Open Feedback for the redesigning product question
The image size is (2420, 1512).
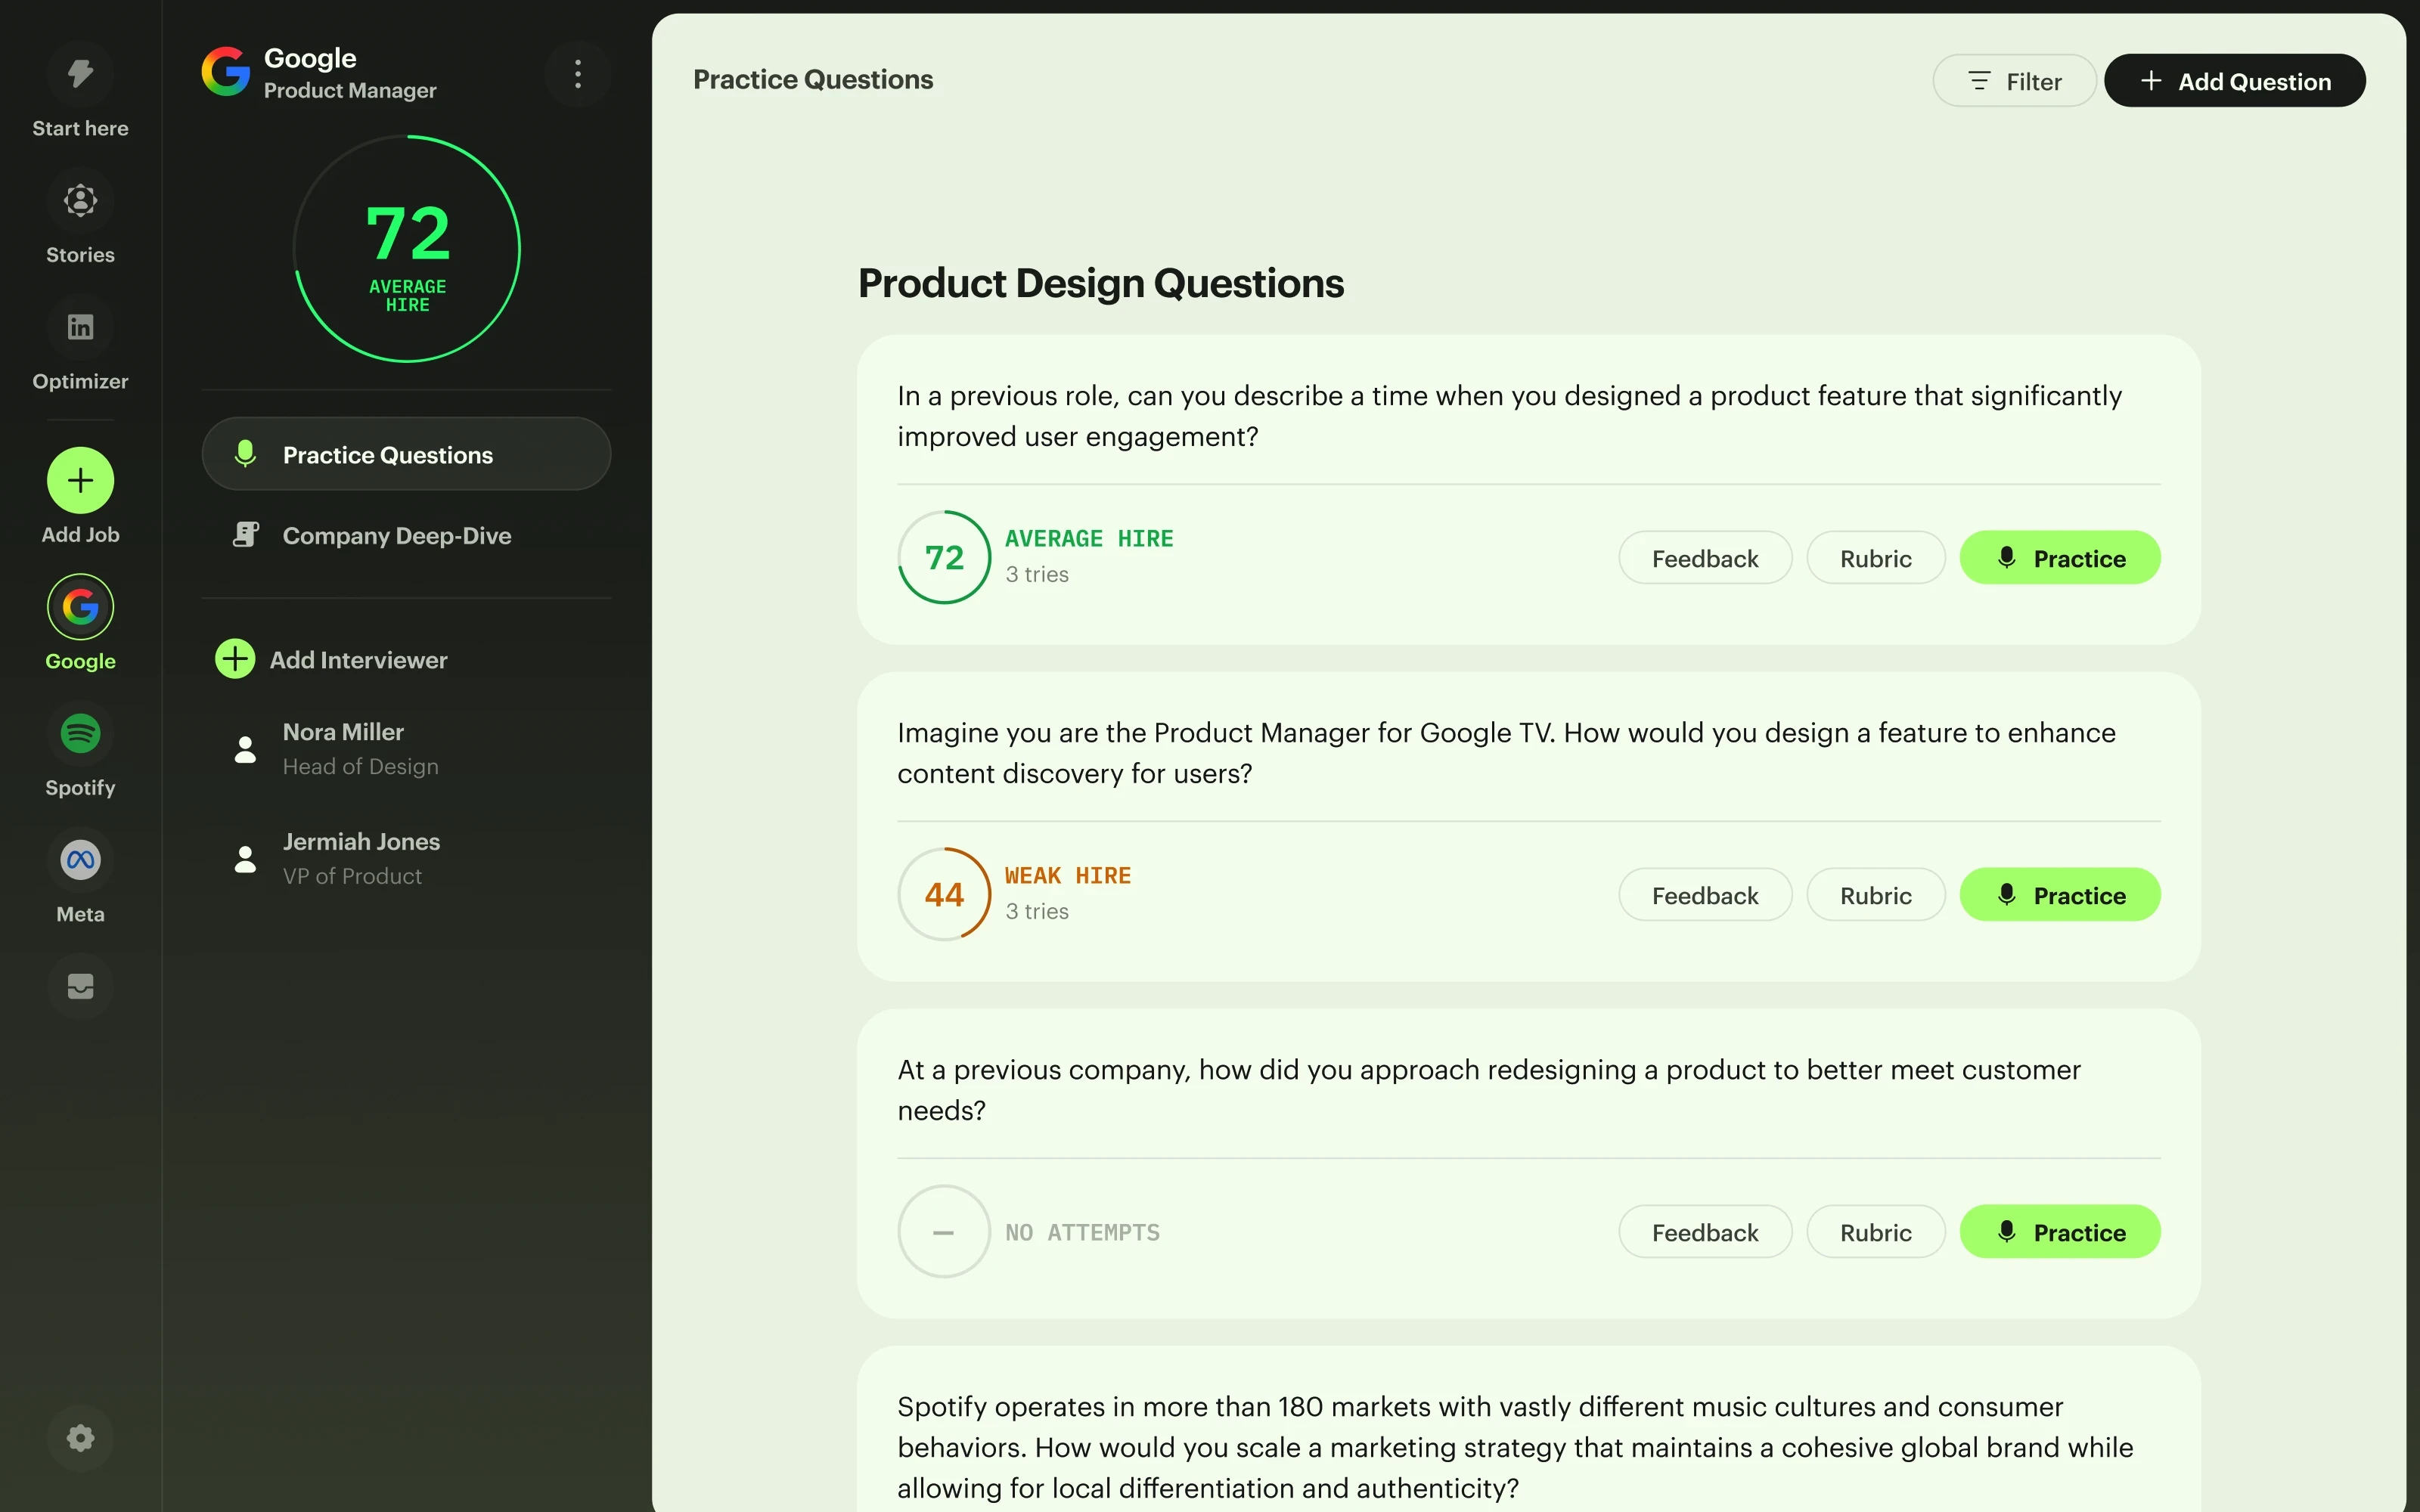pos(1705,1232)
